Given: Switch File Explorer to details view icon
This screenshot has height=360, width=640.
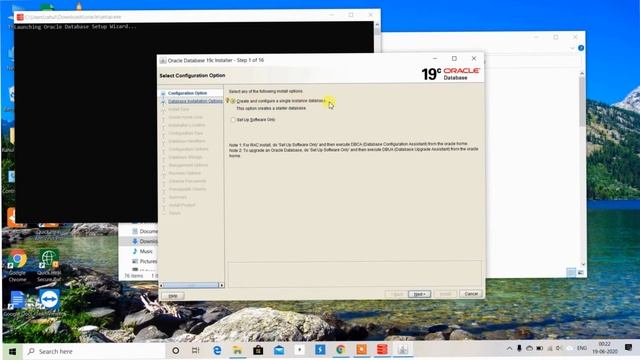Looking at the screenshot, I should [571, 272].
